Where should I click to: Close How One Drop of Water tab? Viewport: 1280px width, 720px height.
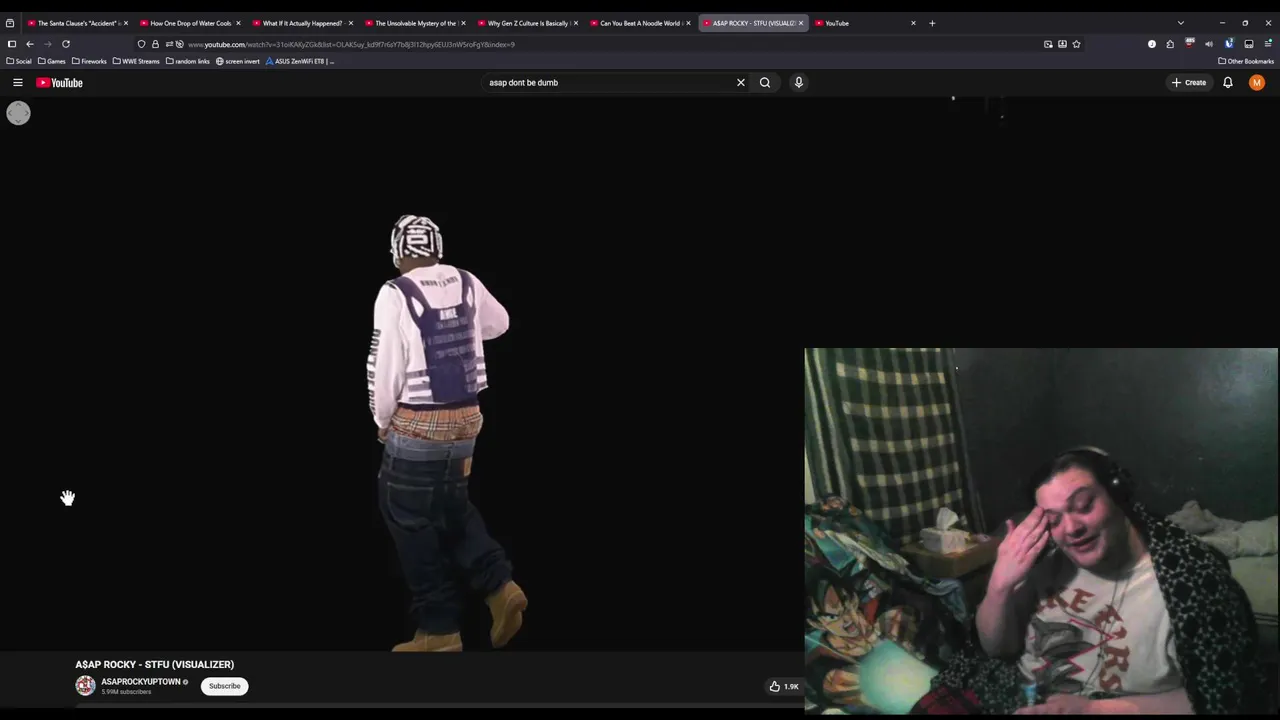[x=238, y=23]
